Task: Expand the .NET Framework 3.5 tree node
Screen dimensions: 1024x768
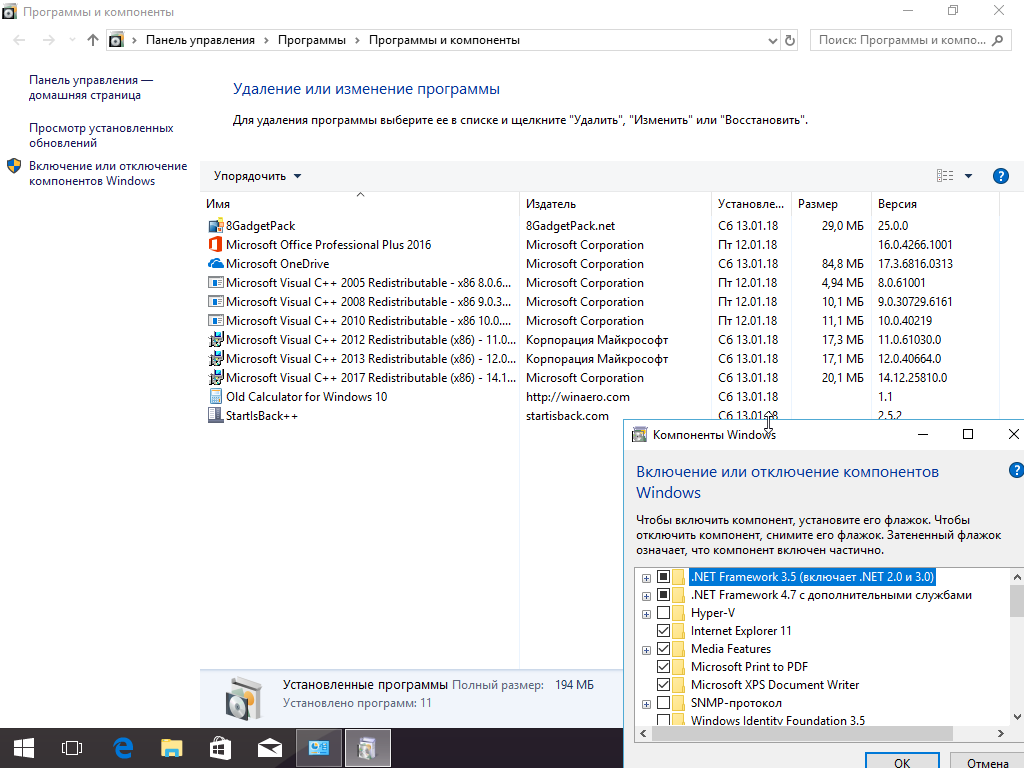Action: pos(646,578)
